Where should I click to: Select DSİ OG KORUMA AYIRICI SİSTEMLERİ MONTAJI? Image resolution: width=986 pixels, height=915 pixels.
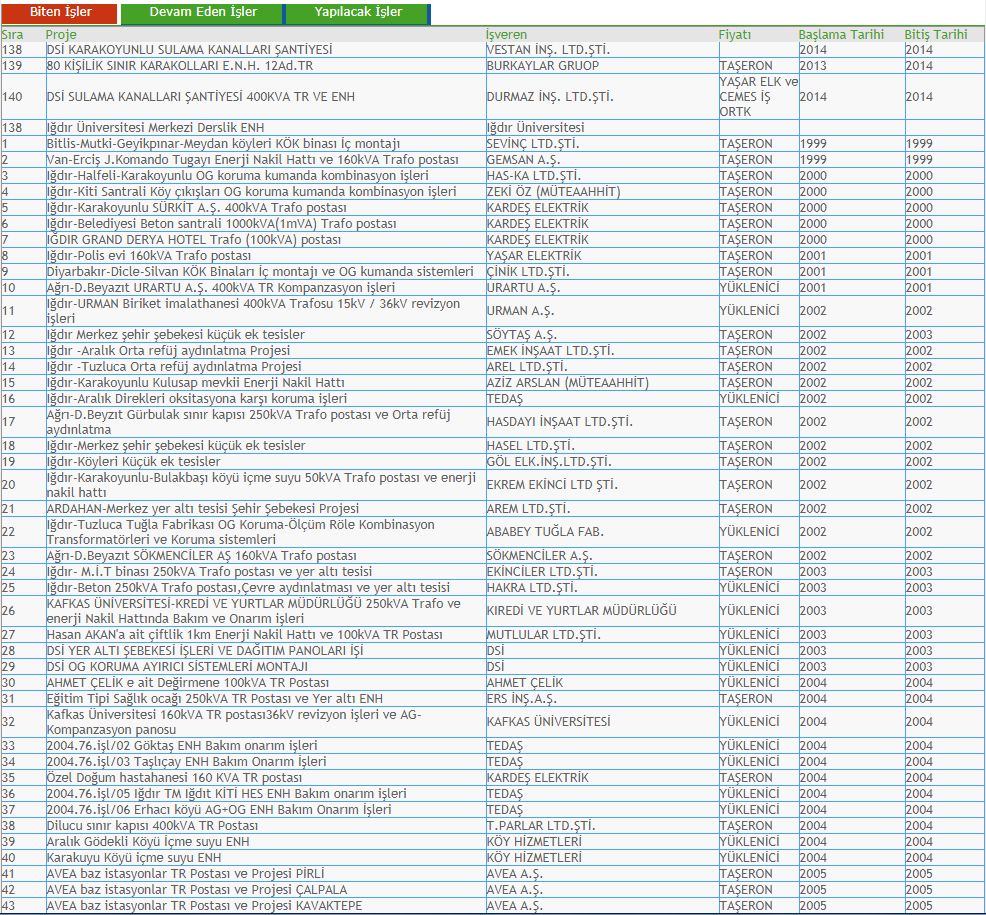pyautogui.click(x=266, y=667)
